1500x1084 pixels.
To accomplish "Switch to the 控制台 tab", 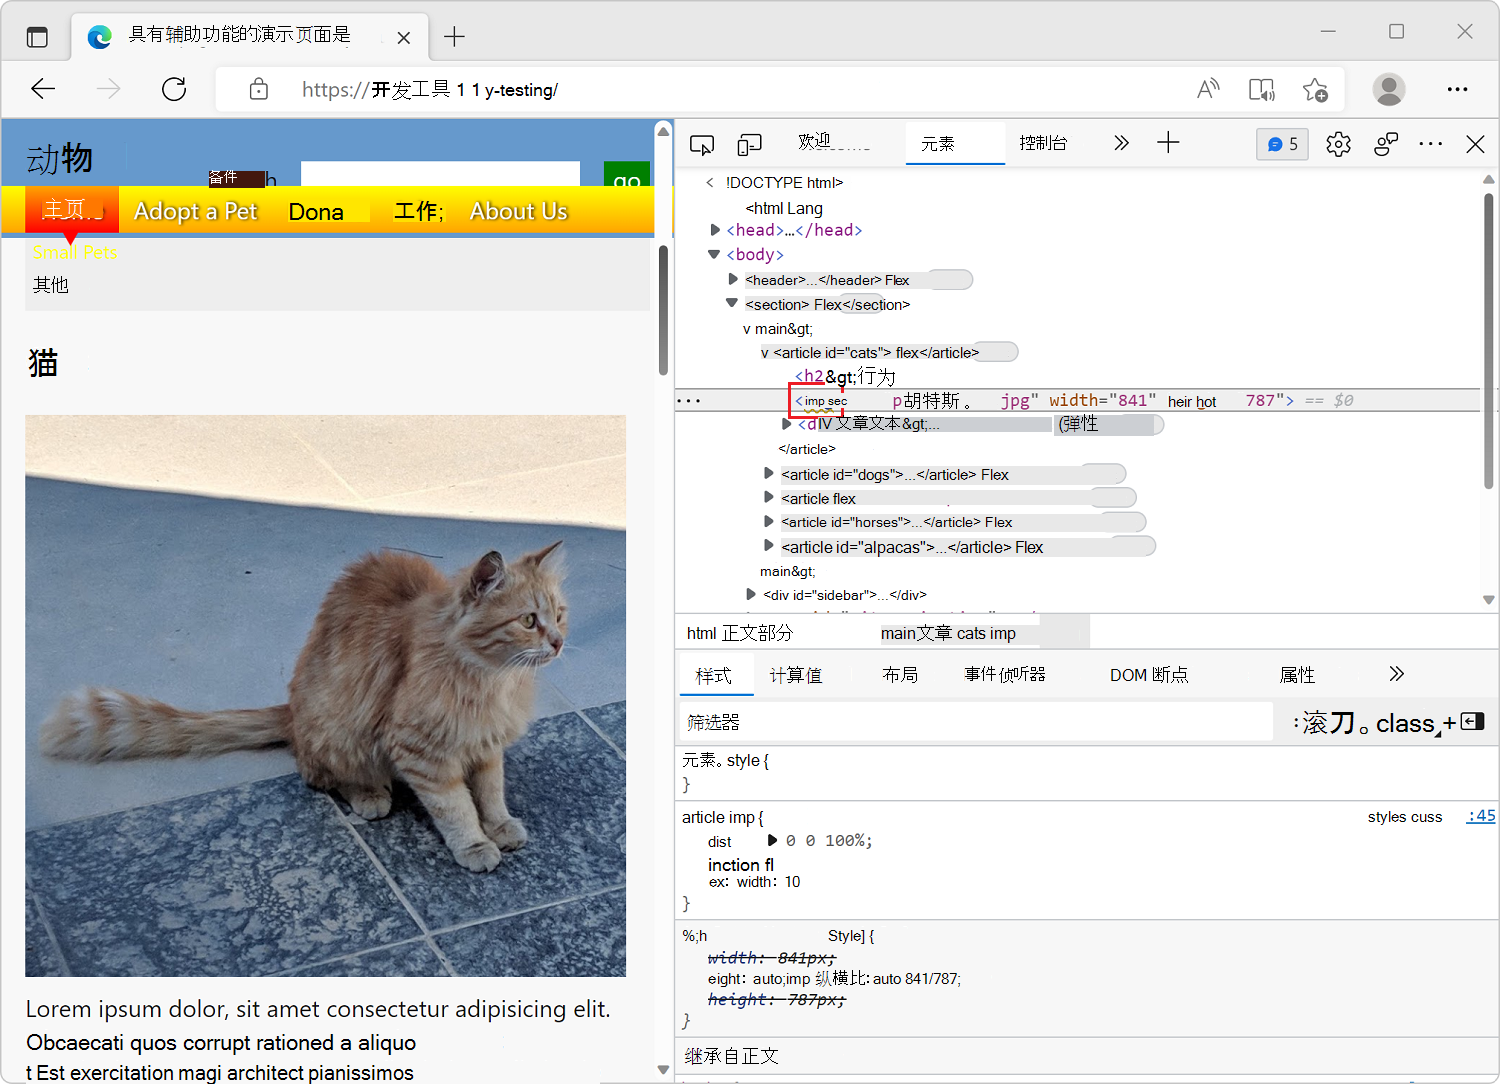I will 1043,143.
